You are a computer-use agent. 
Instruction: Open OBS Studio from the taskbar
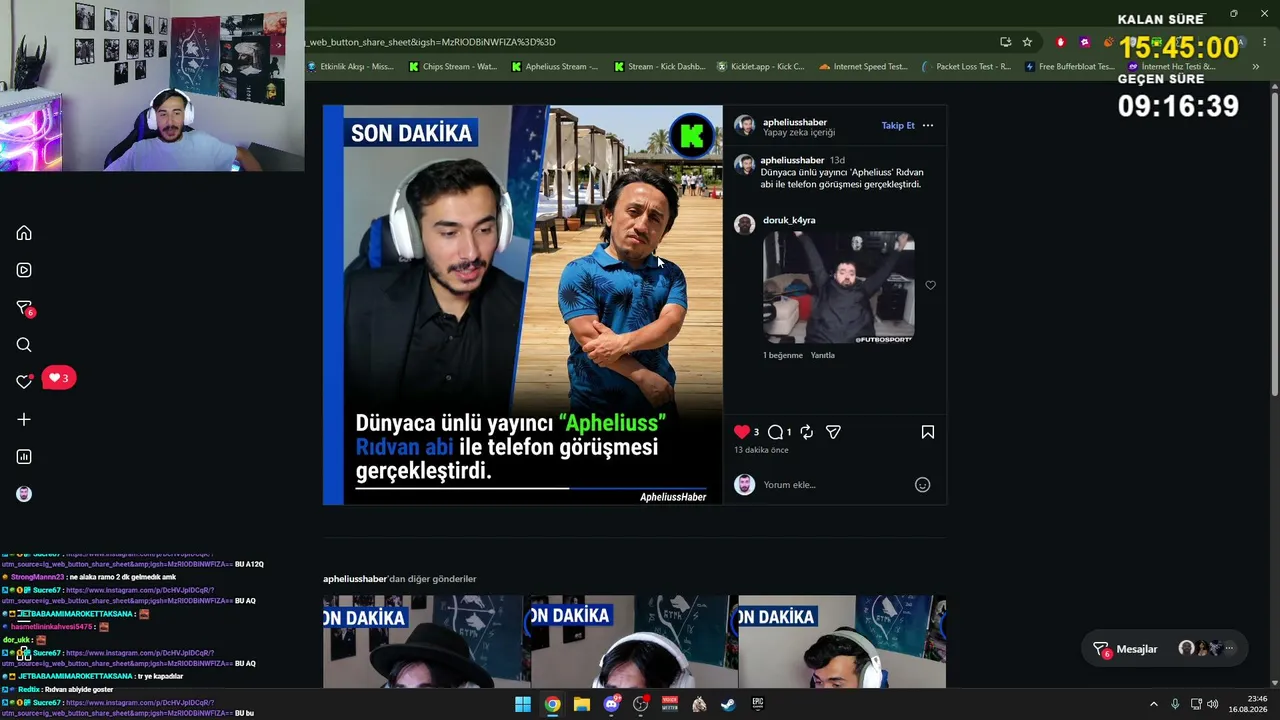[x=640, y=704]
